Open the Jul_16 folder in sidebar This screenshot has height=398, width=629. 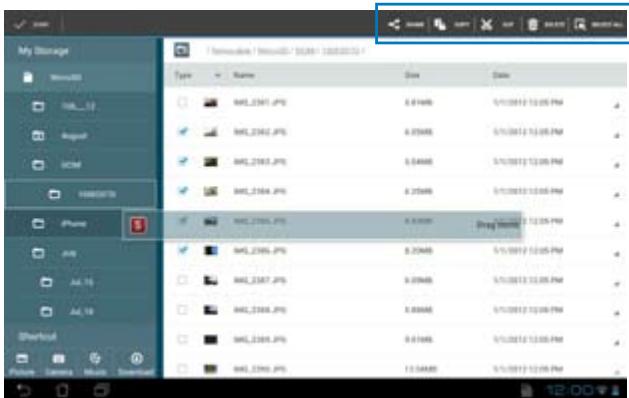point(80,312)
